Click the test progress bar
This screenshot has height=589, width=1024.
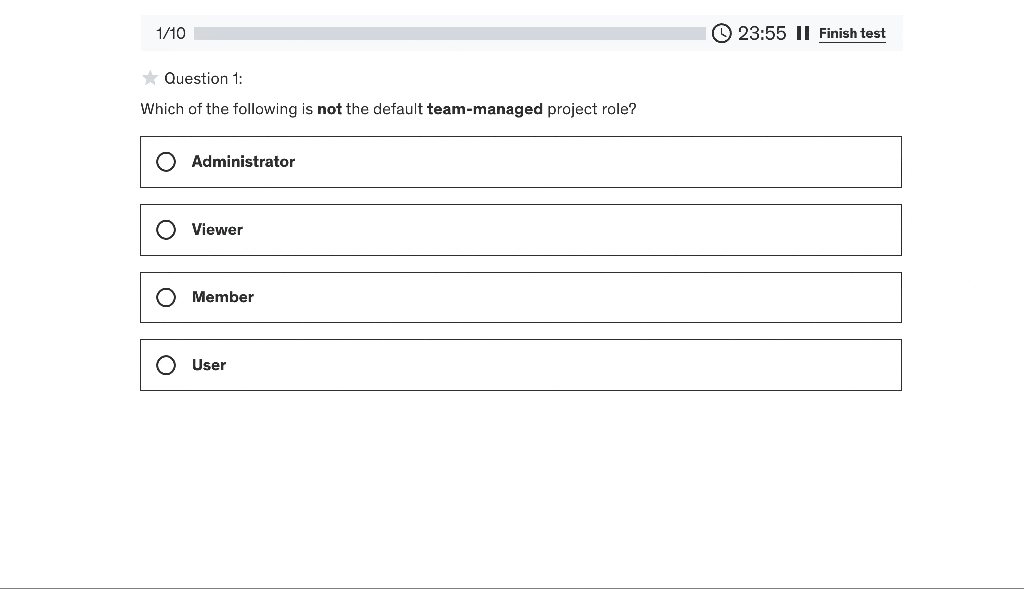click(450, 33)
